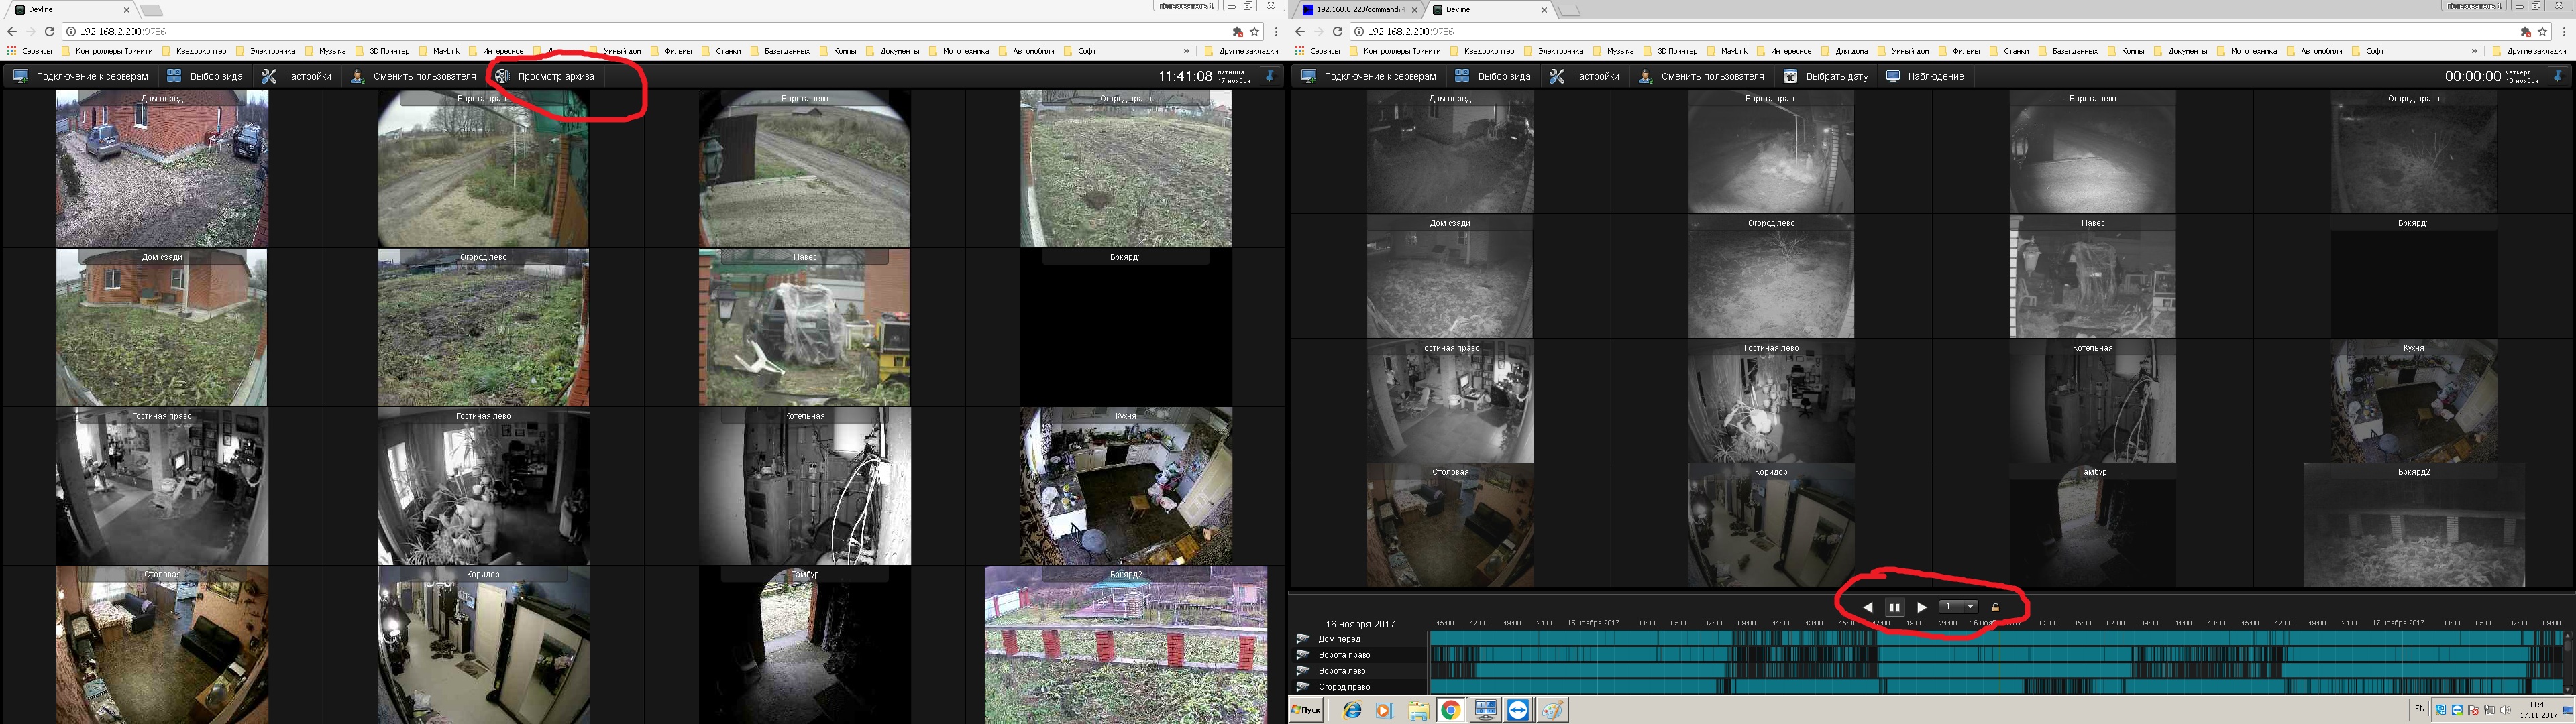
Task: Play archive backward with reverse arrow
Action: coord(1868,607)
